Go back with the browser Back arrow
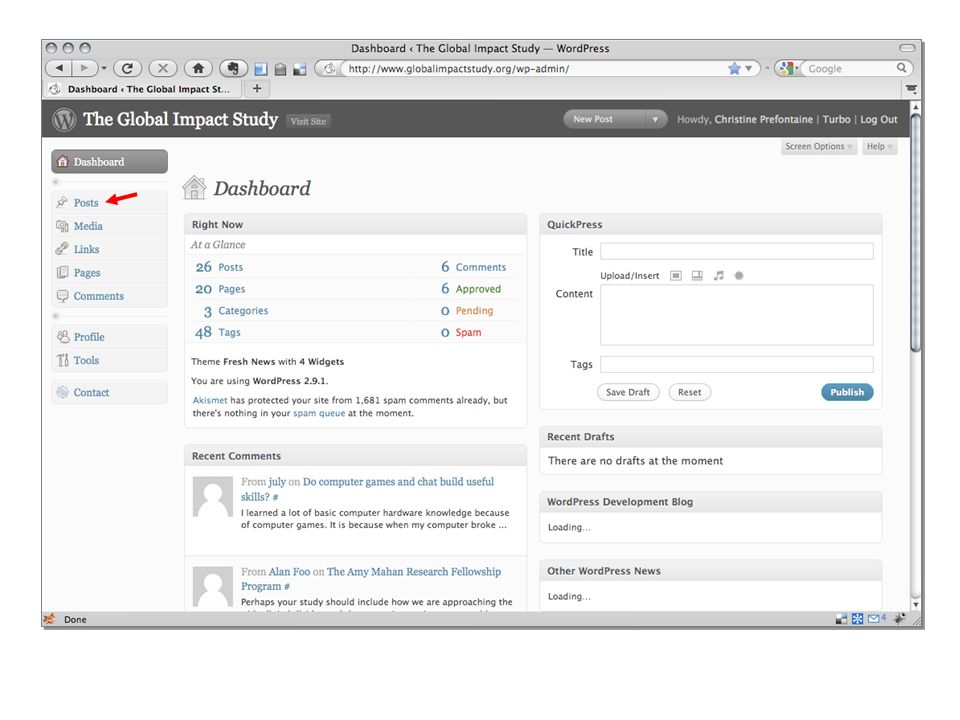The height and width of the screenshot is (720, 960). coord(59,68)
